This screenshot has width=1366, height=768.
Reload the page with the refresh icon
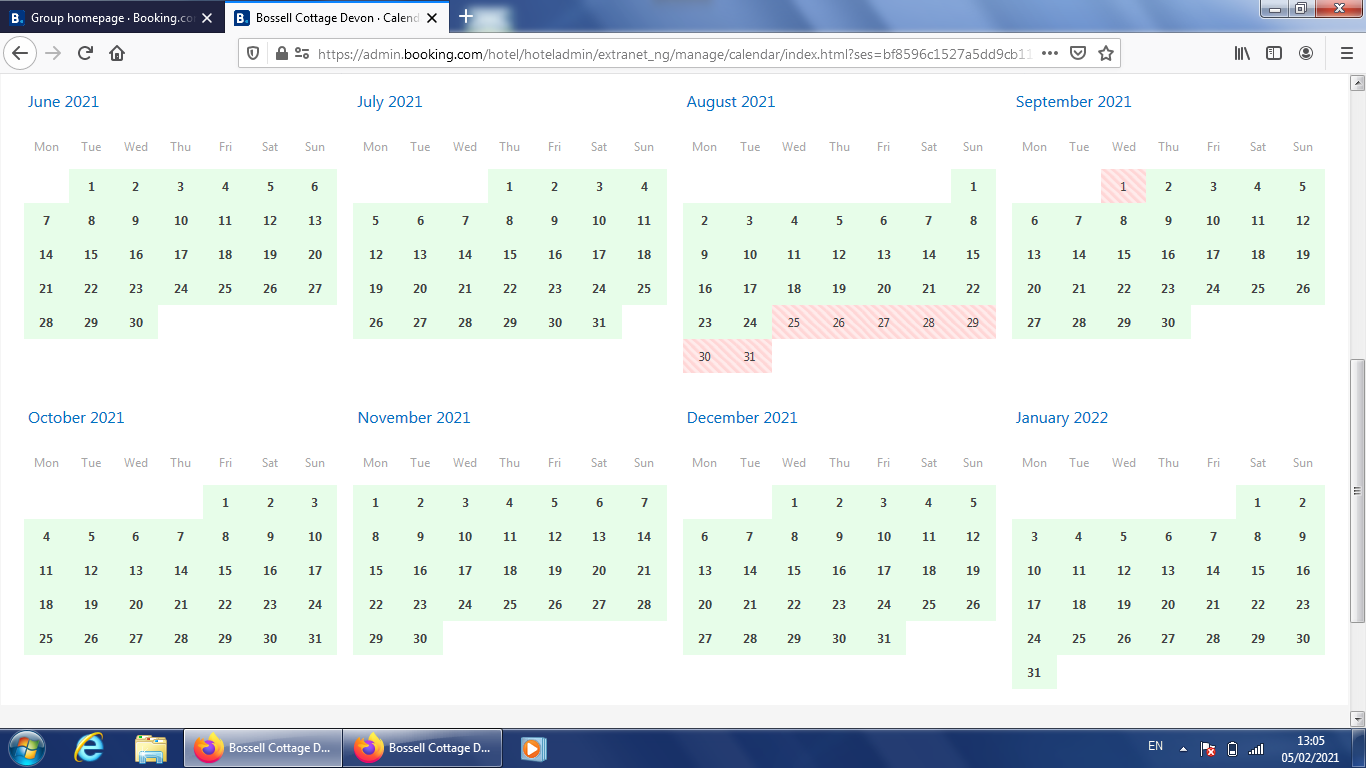pyautogui.click(x=85, y=53)
